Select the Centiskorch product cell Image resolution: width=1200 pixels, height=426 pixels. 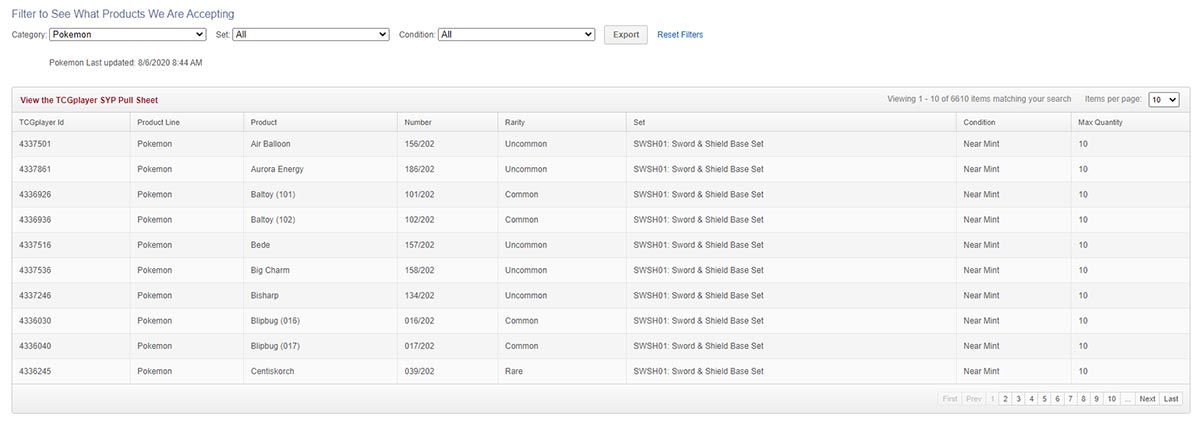(x=320, y=371)
